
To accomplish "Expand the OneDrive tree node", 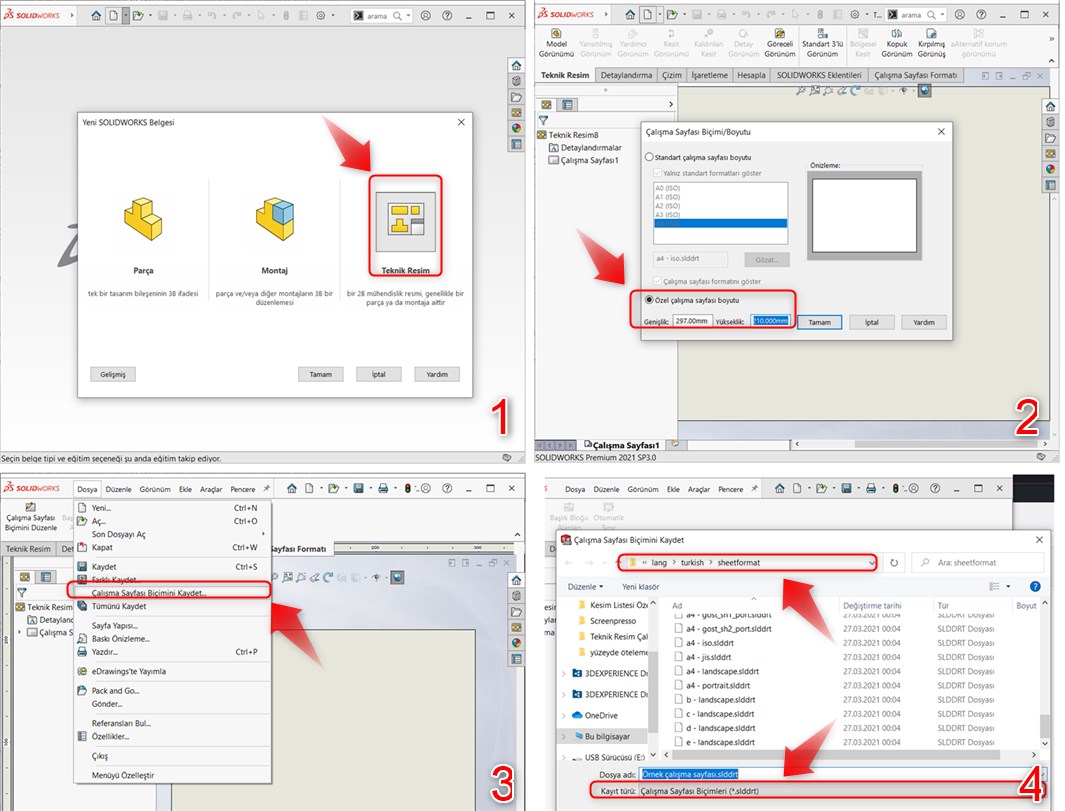I will click(563, 715).
